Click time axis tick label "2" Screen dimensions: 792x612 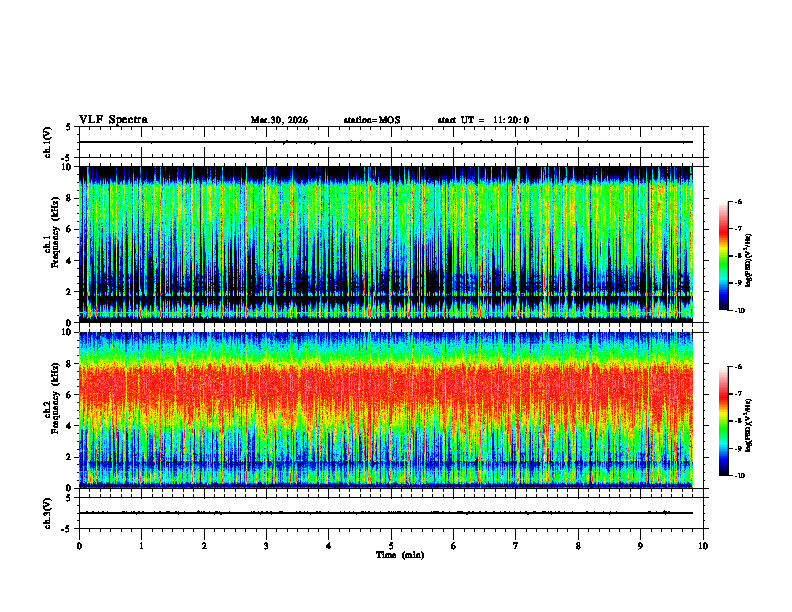(204, 546)
